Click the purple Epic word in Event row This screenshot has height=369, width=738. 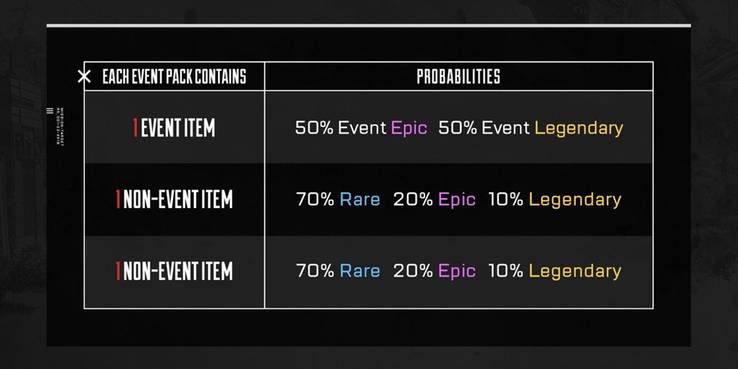coord(409,128)
